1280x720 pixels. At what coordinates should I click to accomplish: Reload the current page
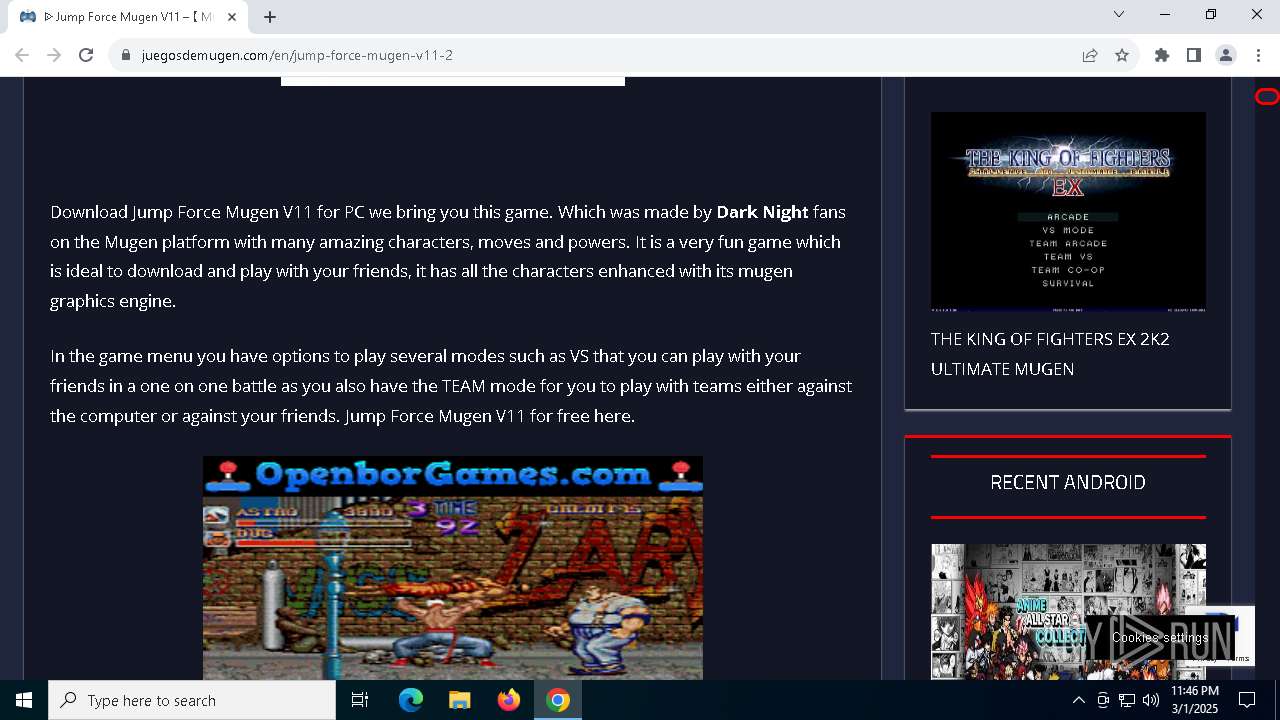point(86,55)
